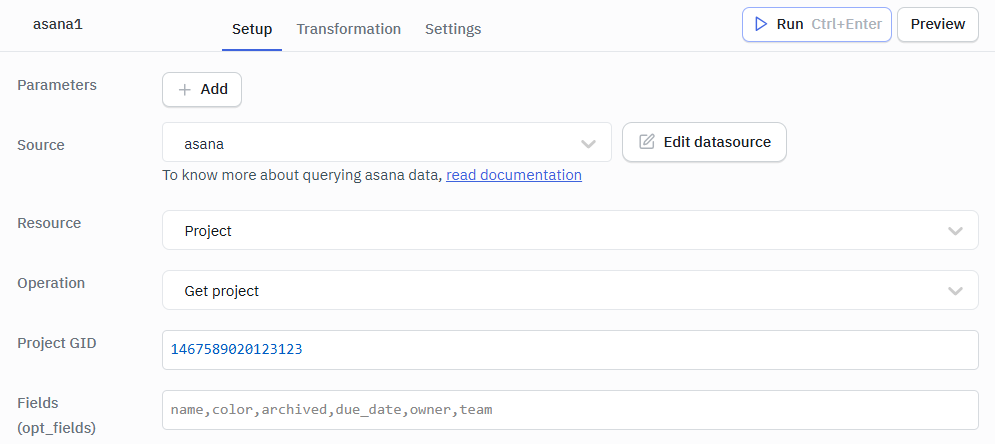The width and height of the screenshot is (995, 444).
Task: Select the query name asana1
Action: coord(58,25)
